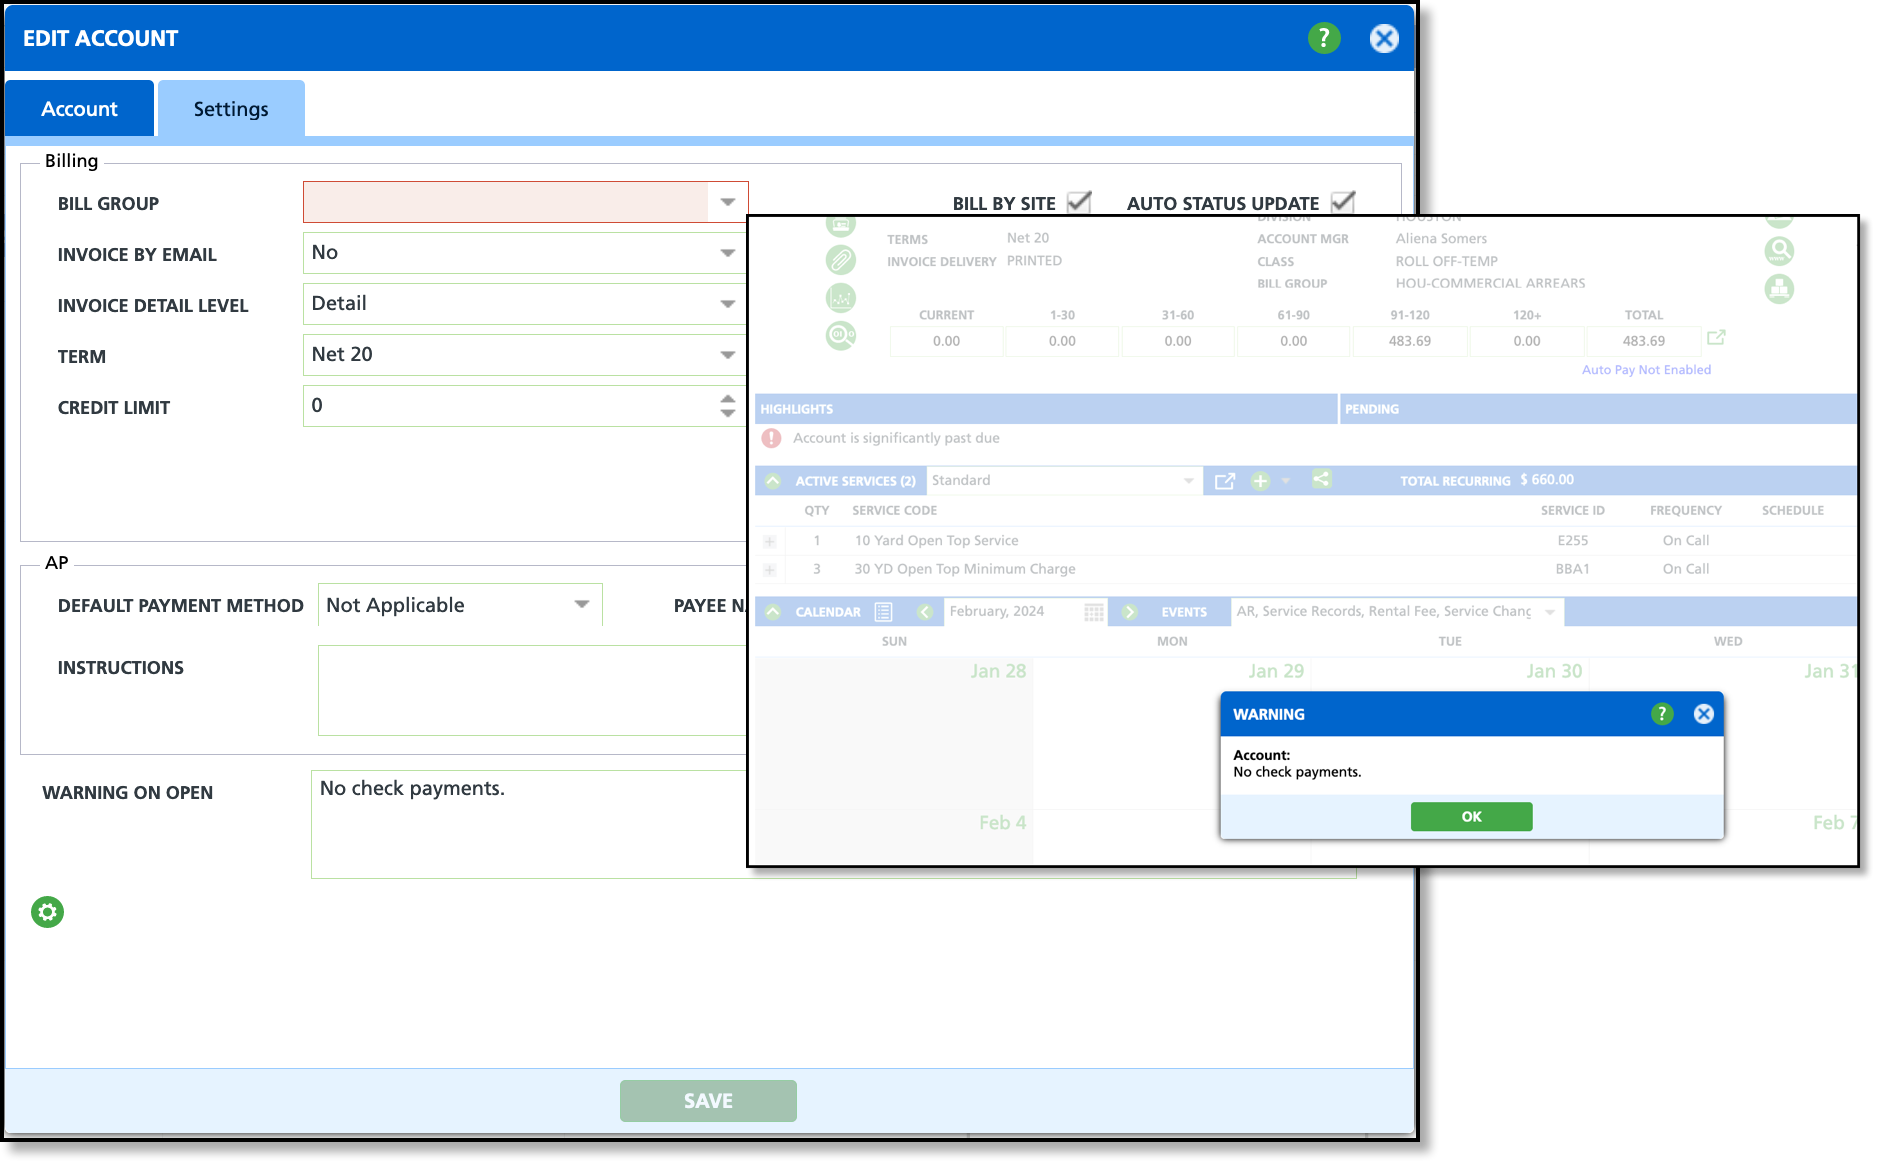
Task: Click the red past-due alert icon
Action: click(x=771, y=438)
